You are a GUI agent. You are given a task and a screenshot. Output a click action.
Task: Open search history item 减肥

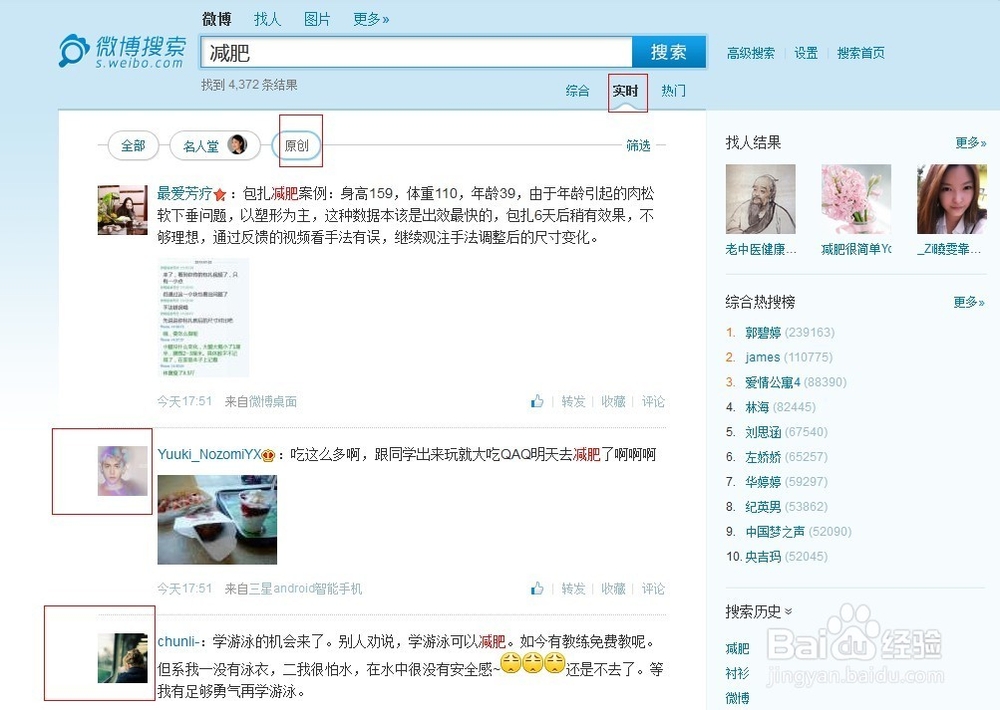click(x=737, y=648)
